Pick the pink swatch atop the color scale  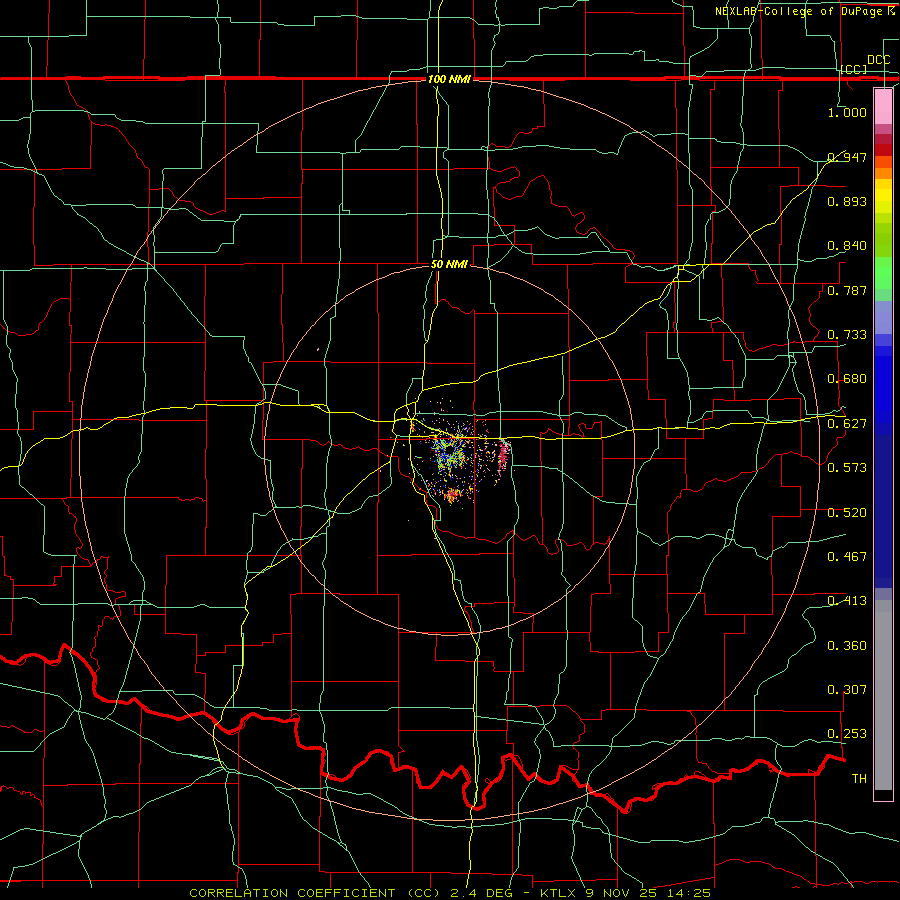click(883, 106)
